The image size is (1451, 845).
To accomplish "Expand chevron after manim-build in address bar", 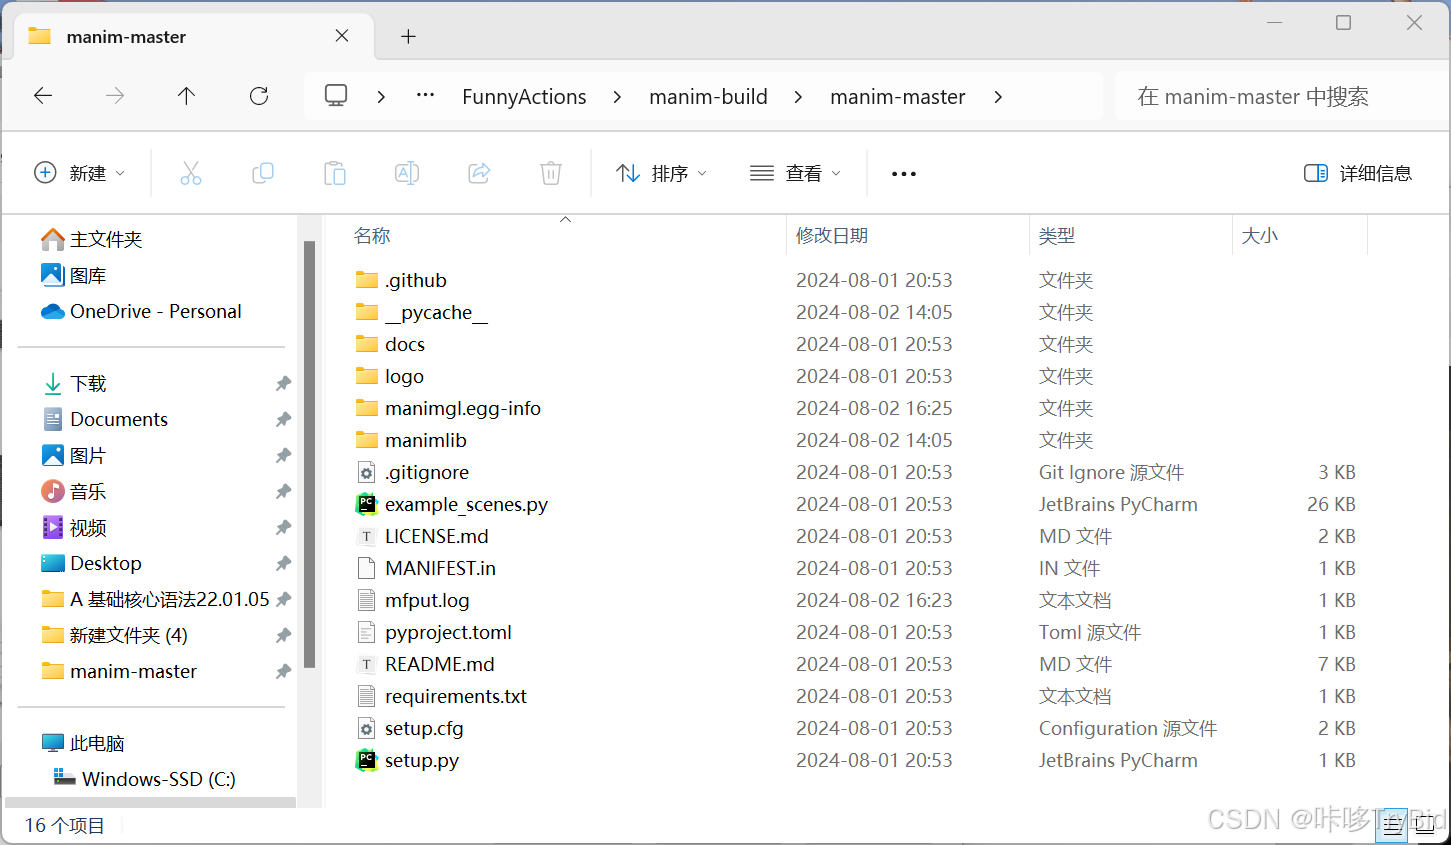I will (x=798, y=97).
